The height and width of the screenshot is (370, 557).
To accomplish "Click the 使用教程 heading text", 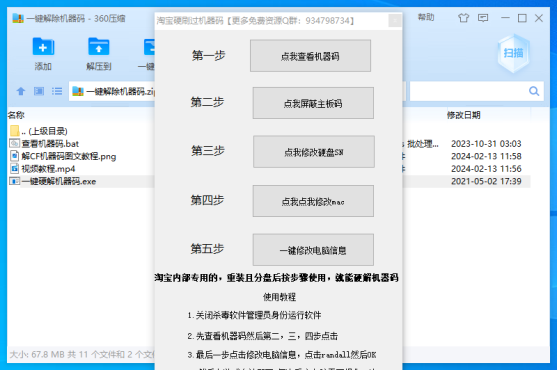I will click(x=279, y=296).
